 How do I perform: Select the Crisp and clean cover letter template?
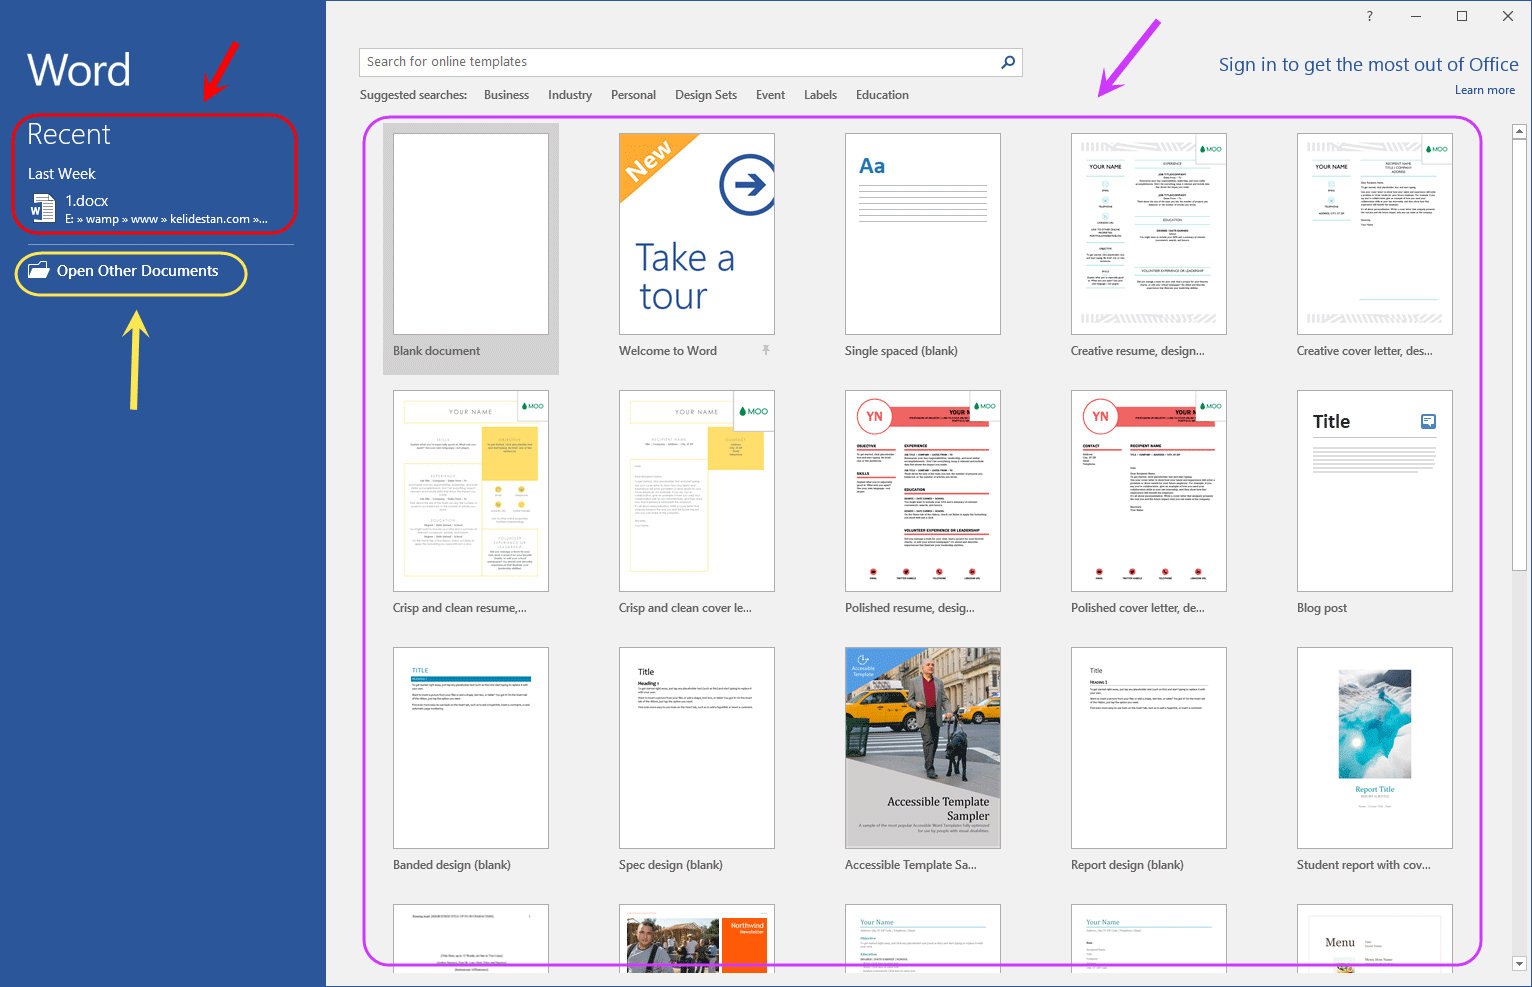click(x=697, y=491)
